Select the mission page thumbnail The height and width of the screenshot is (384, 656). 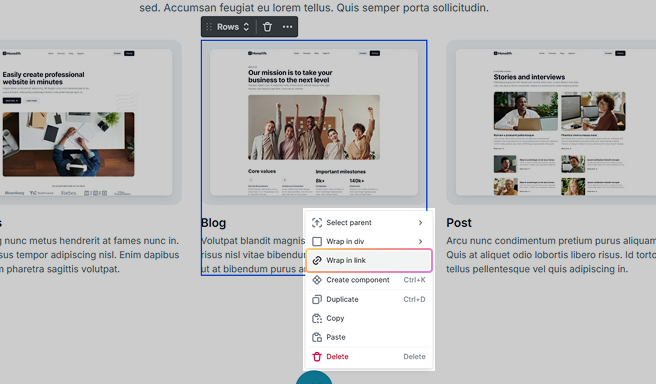tap(314, 122)
